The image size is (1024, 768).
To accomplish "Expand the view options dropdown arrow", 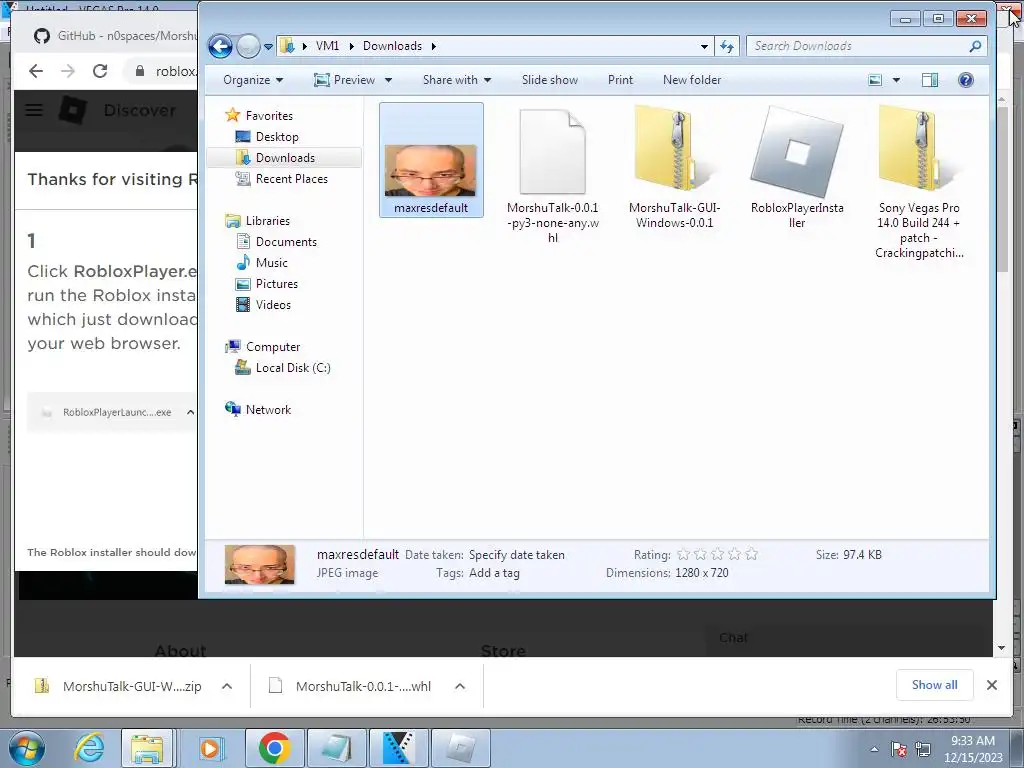I will pyautogui.click(x=896, y=80).
